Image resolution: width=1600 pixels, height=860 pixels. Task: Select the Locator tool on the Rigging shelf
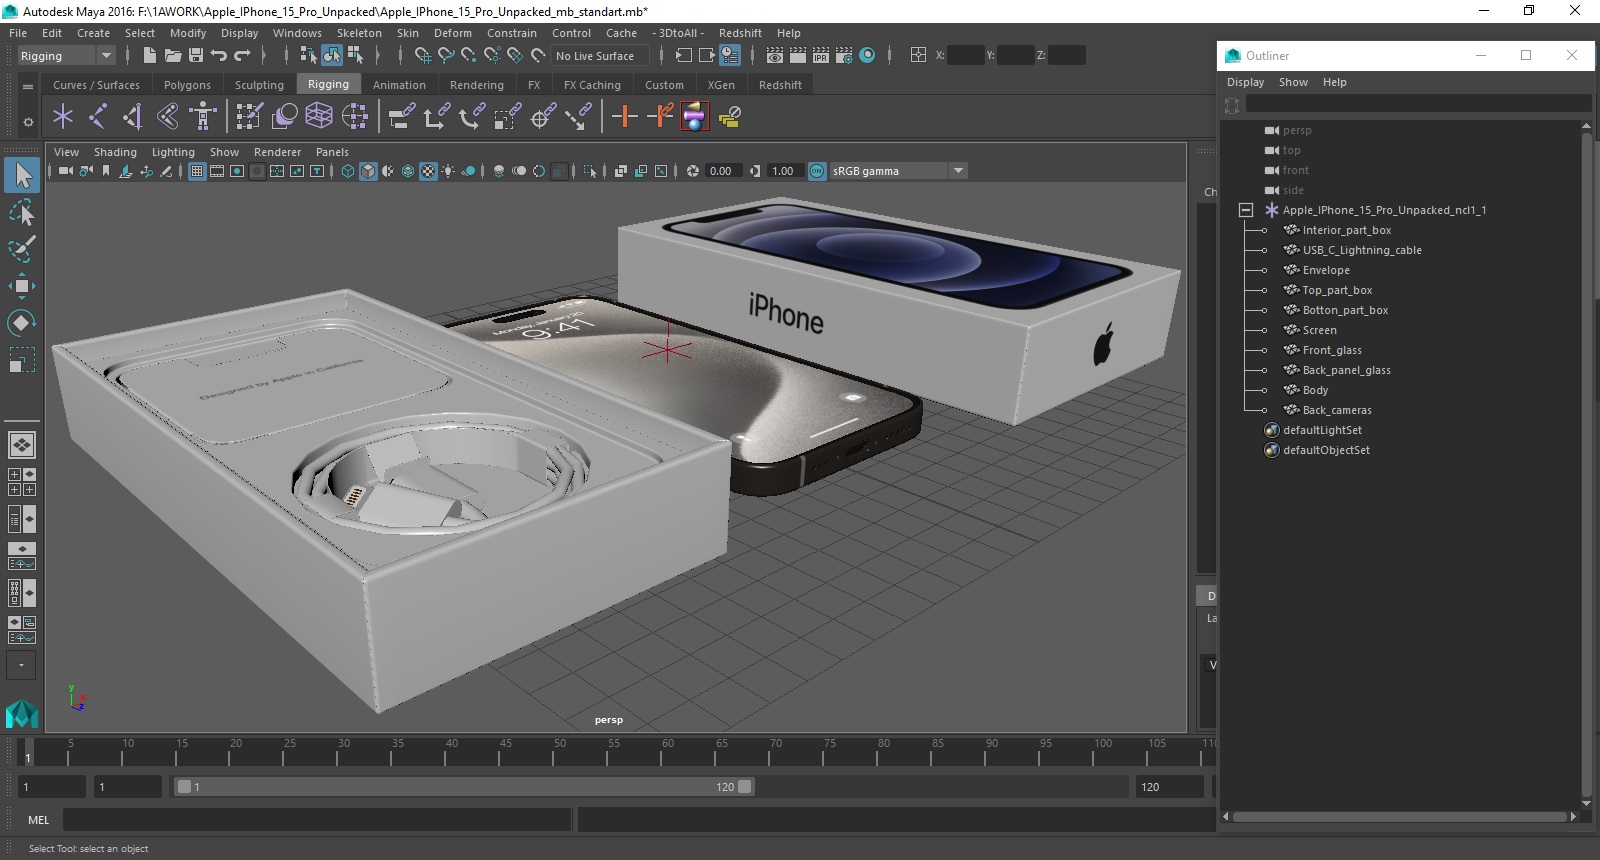pos(63,117)
